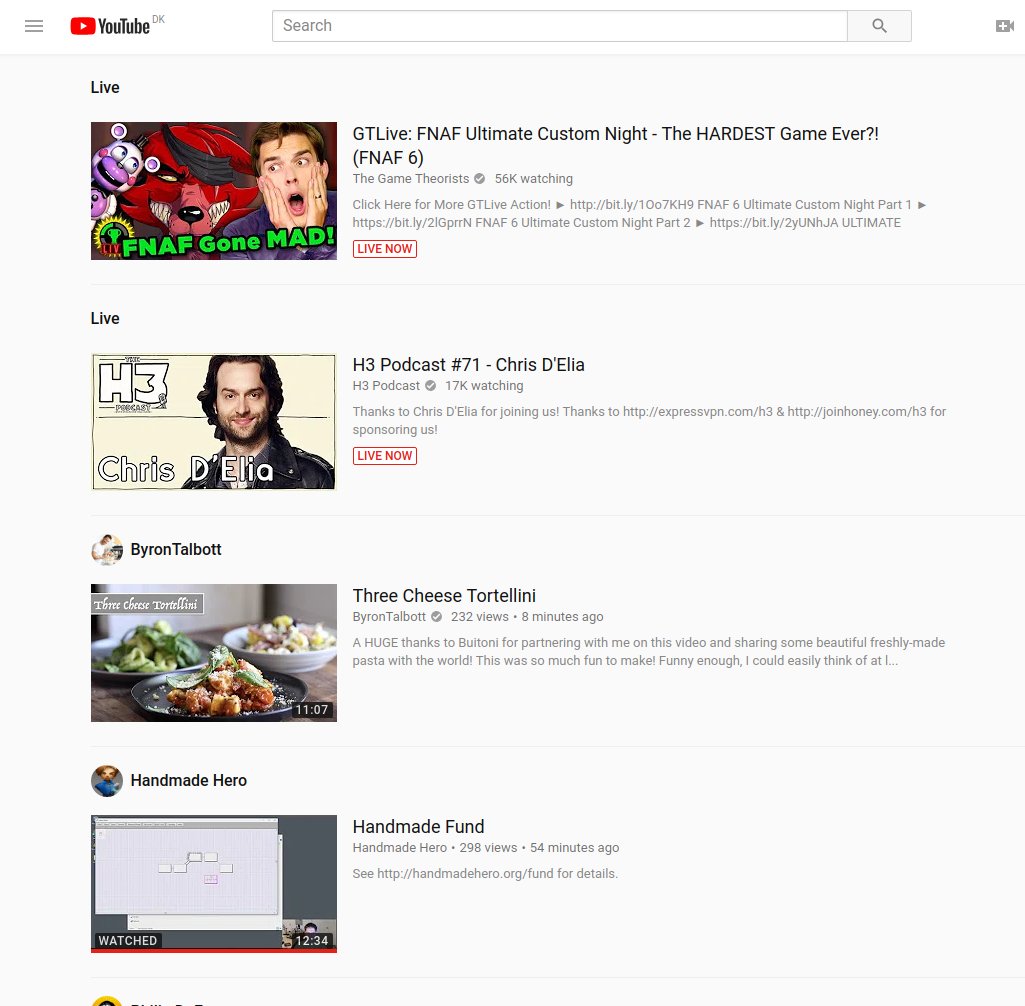Click Handmade Hero channel name under video

click(399, 848)
